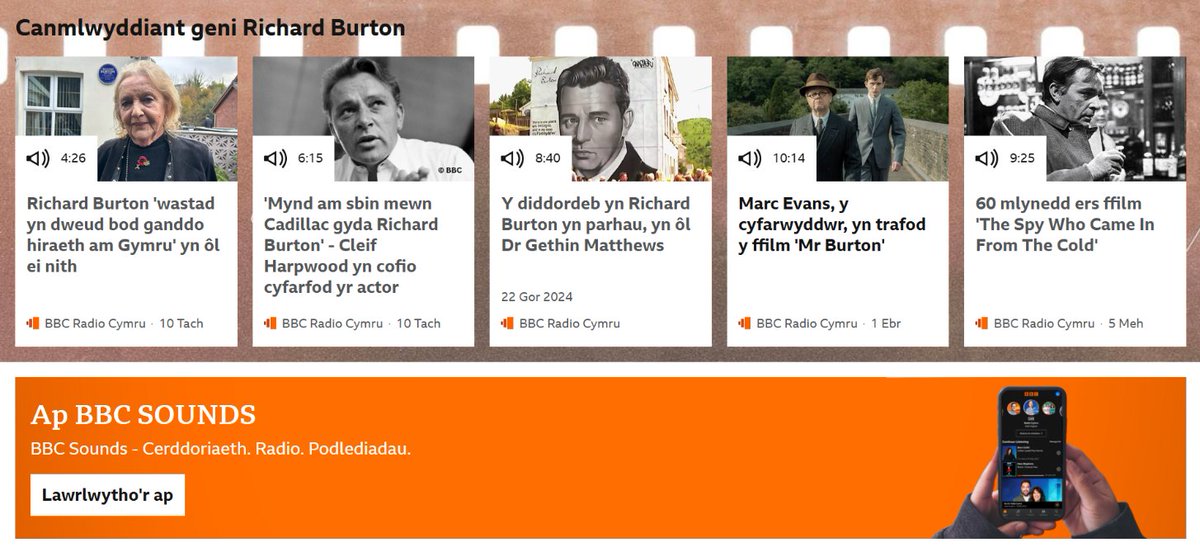Screen dimensions: 1200x552
Task: Click BBC Sounds logo under 'Spy Who Came' card
Action: pos(981,323)
